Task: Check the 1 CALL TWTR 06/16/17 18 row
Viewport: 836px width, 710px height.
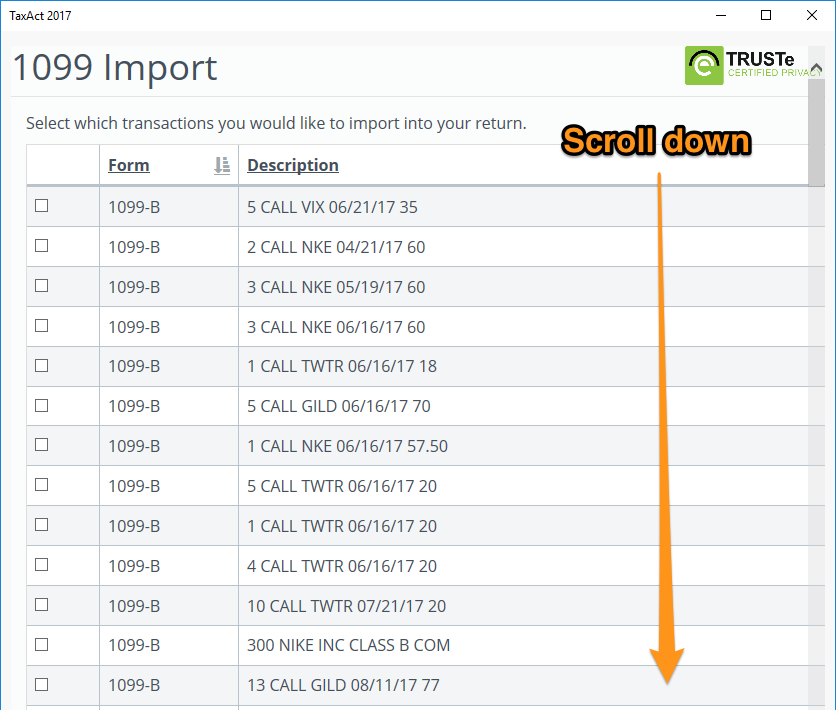Action: coord(42,366)
